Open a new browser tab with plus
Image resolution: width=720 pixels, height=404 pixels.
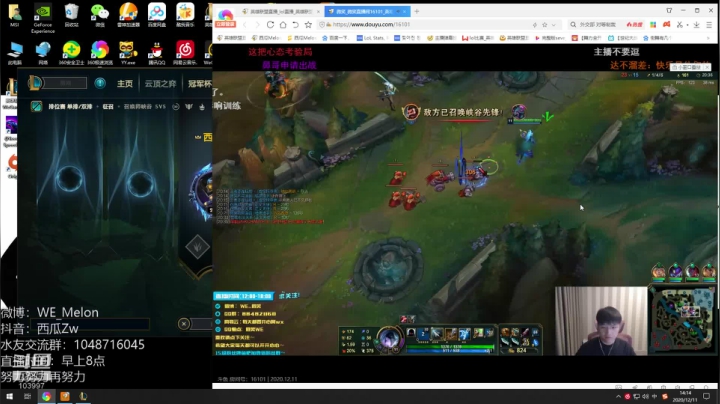coord(416,11)
